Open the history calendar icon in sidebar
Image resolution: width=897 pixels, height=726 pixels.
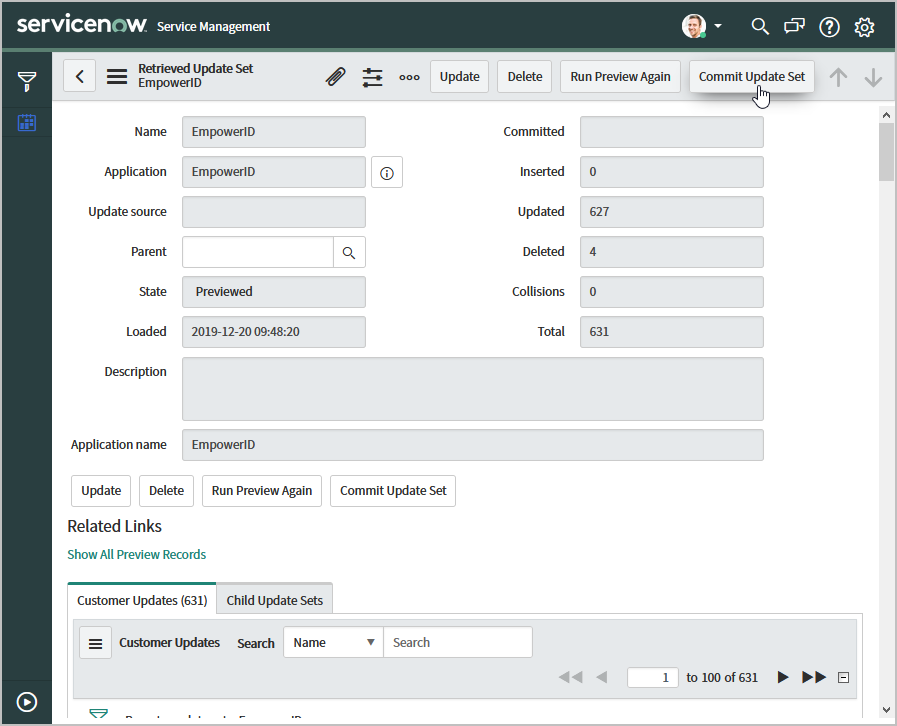click(27, 123)
